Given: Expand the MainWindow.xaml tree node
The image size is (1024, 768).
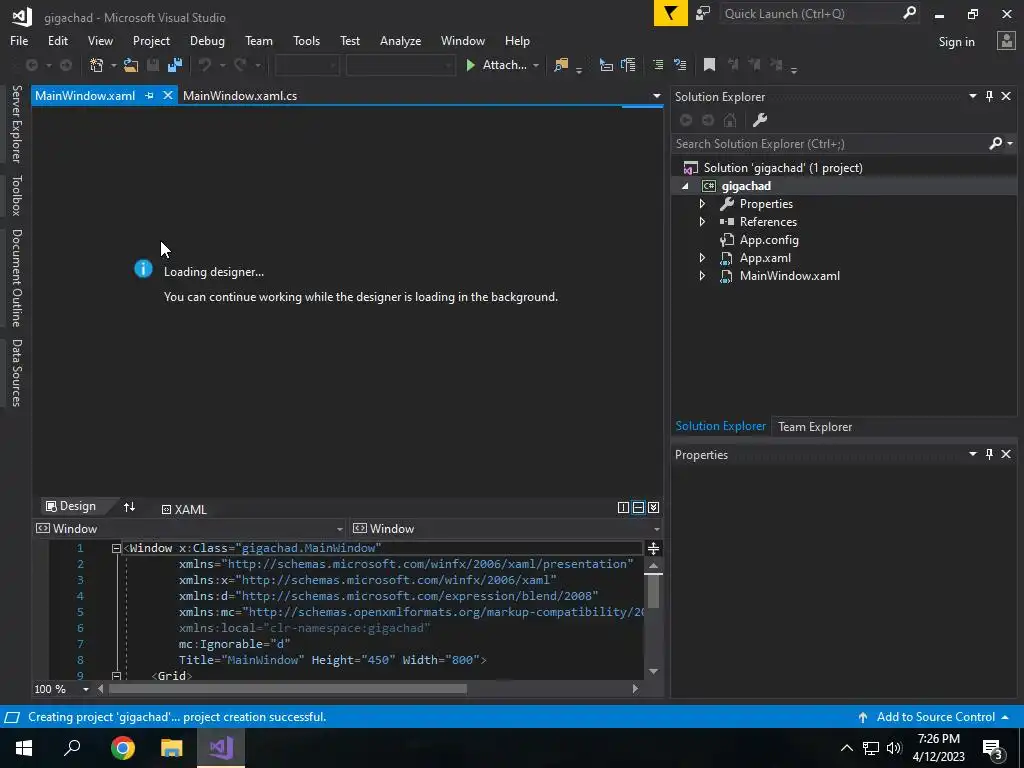Looking at the screenshot, I should (x=702, y=276).
